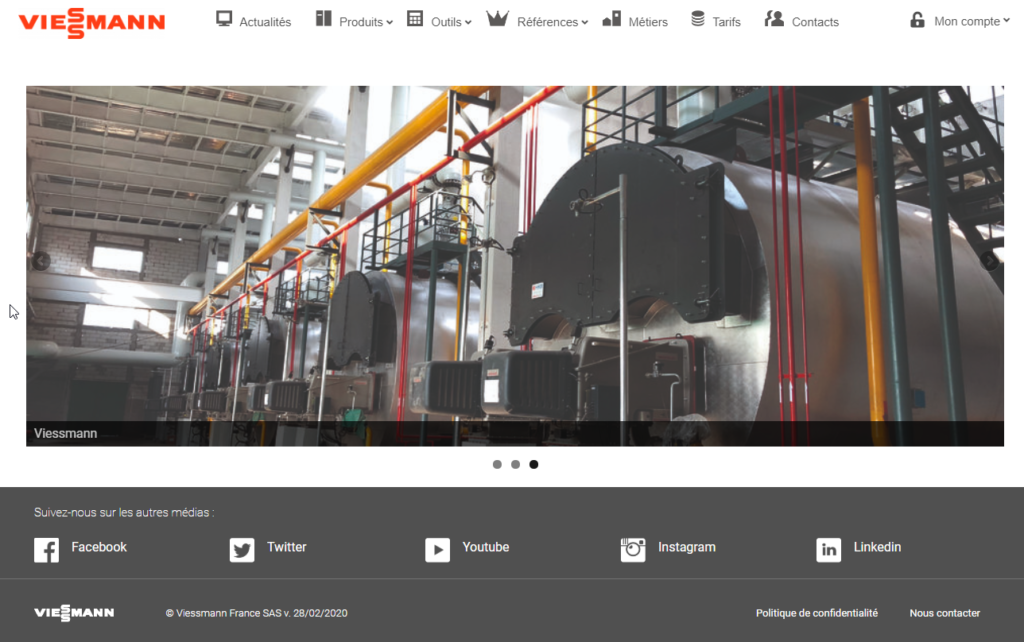Screen dimensions: 1024x642
Task: Open the Instagram camera icon
Action: pos(633,549)
